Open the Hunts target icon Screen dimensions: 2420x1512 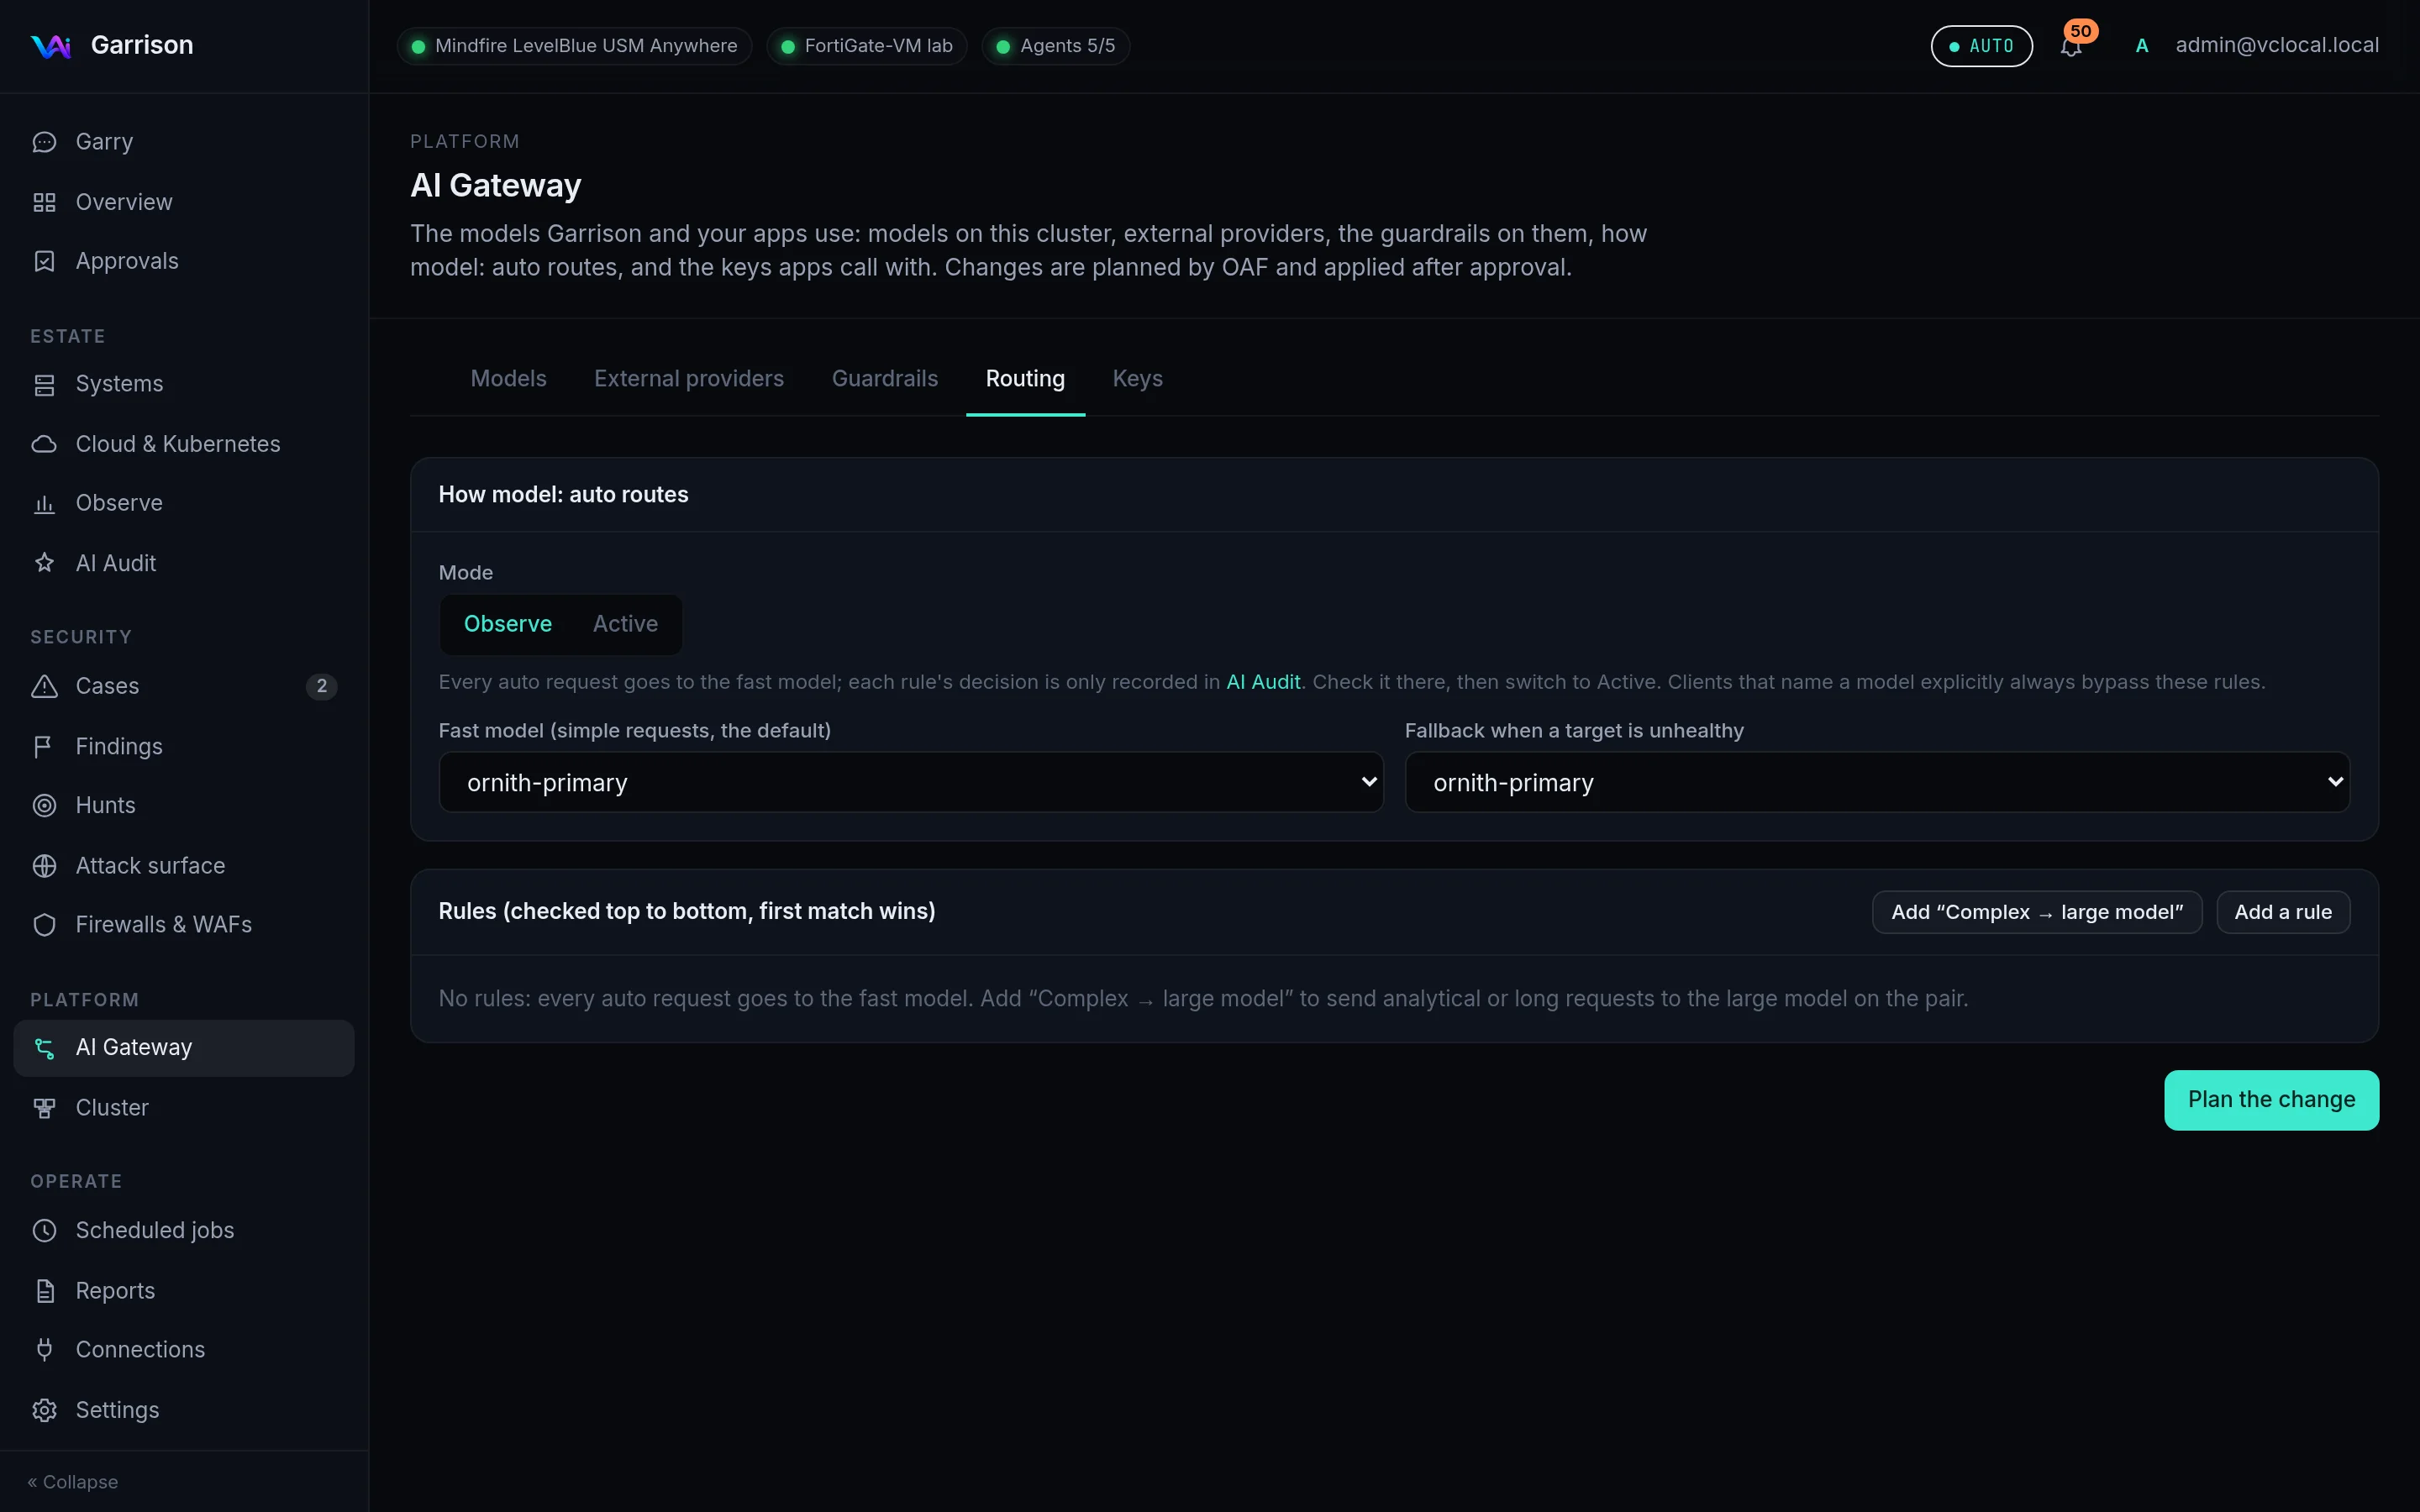(x=44, y=805)
